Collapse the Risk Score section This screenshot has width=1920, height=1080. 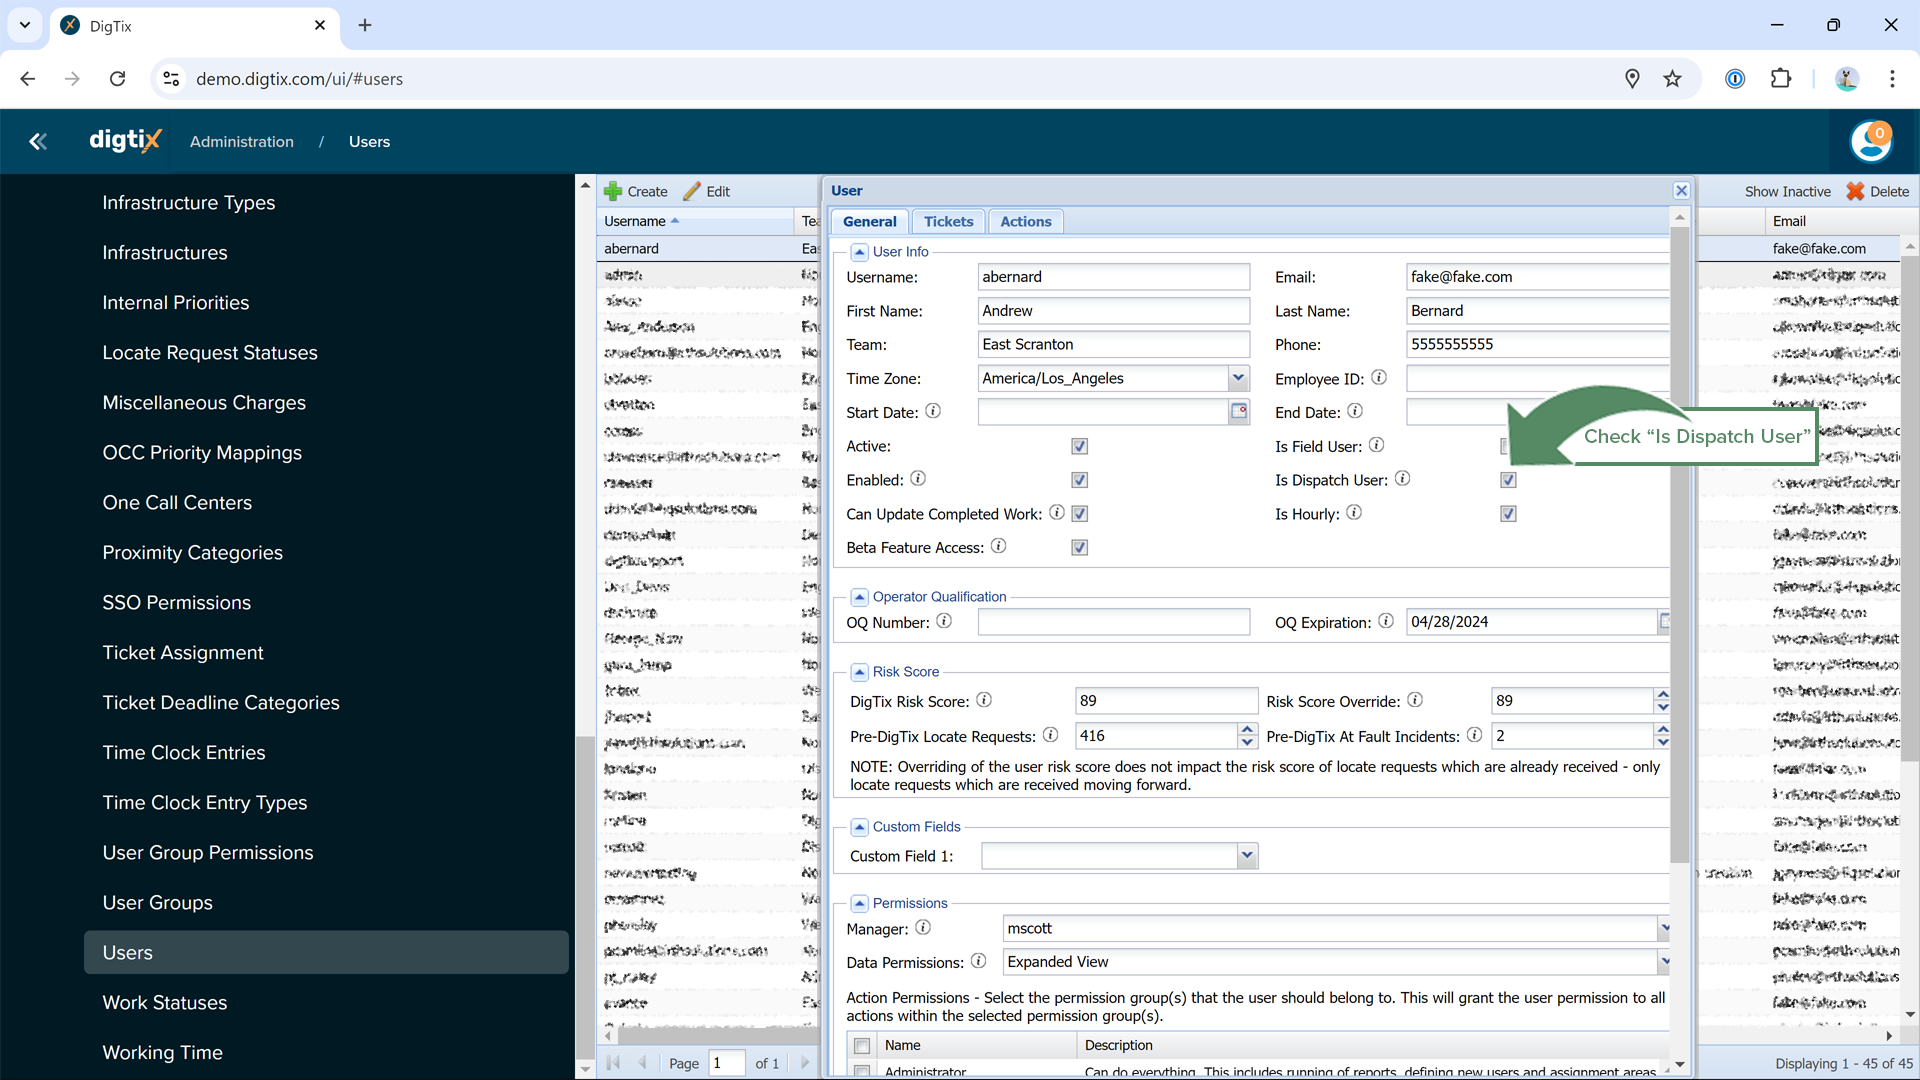coord(859,672)
